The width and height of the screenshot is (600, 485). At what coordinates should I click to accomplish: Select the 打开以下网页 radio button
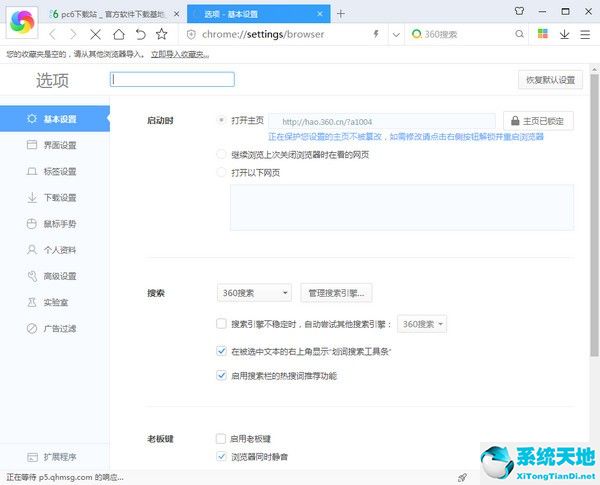pyautogui.click(x=221, y=172)
